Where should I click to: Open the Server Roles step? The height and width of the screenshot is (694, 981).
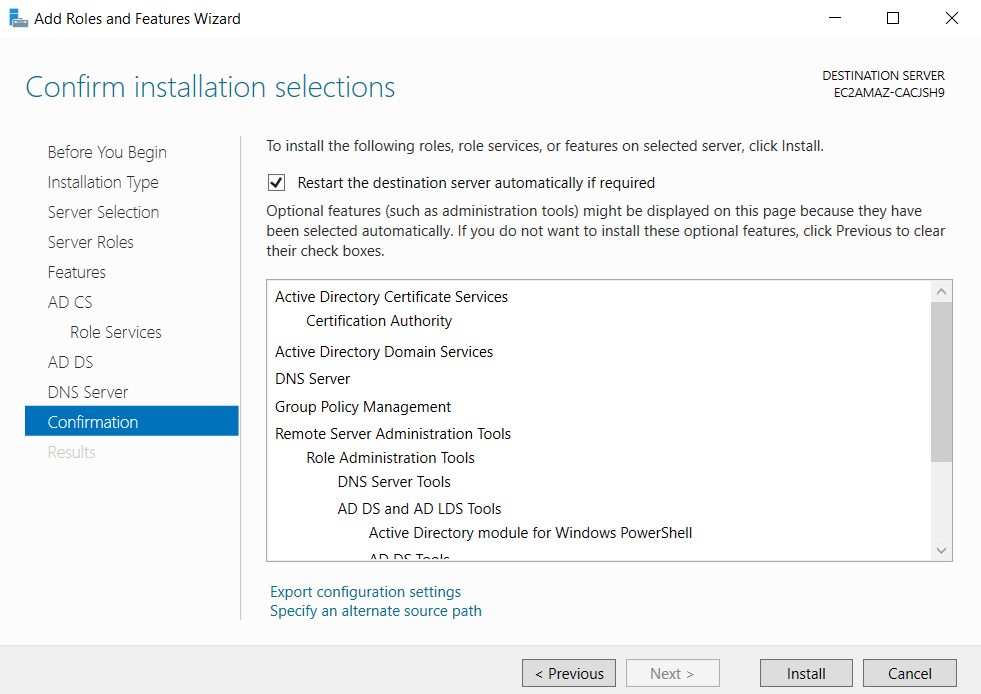tap(91, 242)
